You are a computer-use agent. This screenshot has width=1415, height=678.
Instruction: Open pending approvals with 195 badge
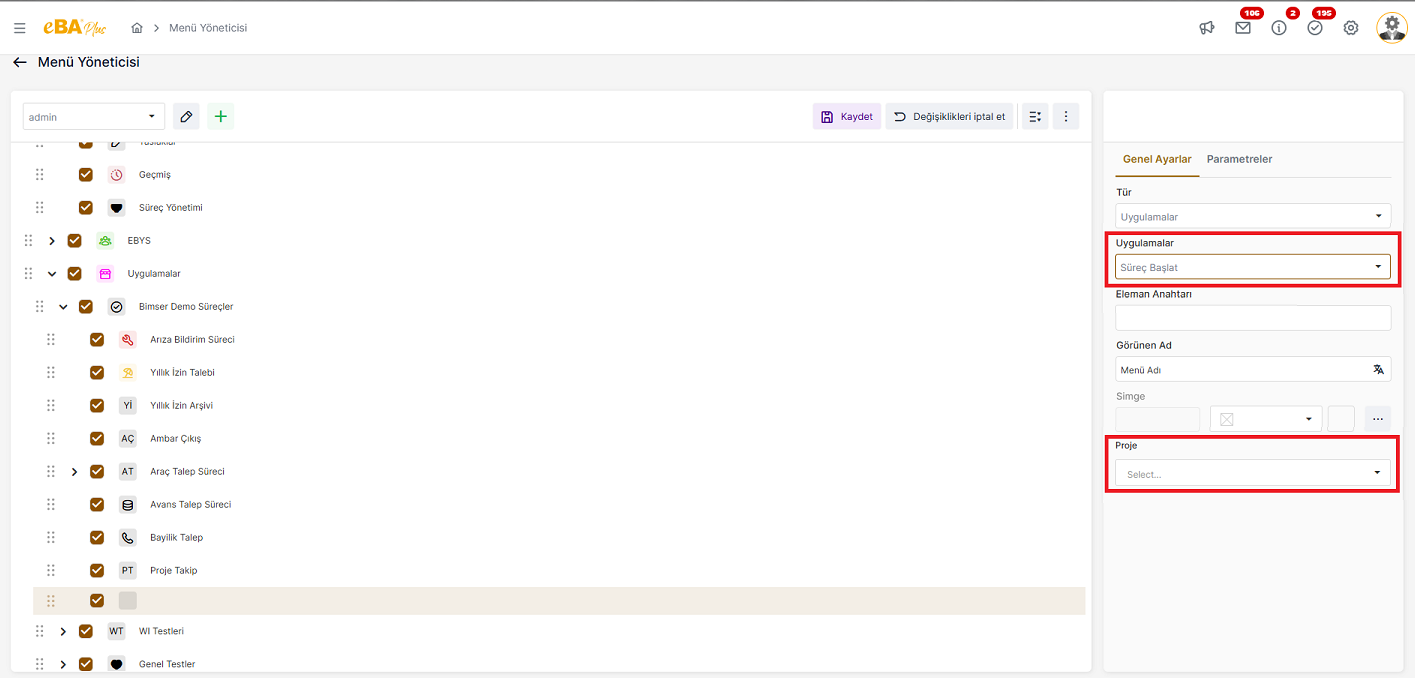[1315, 28]
